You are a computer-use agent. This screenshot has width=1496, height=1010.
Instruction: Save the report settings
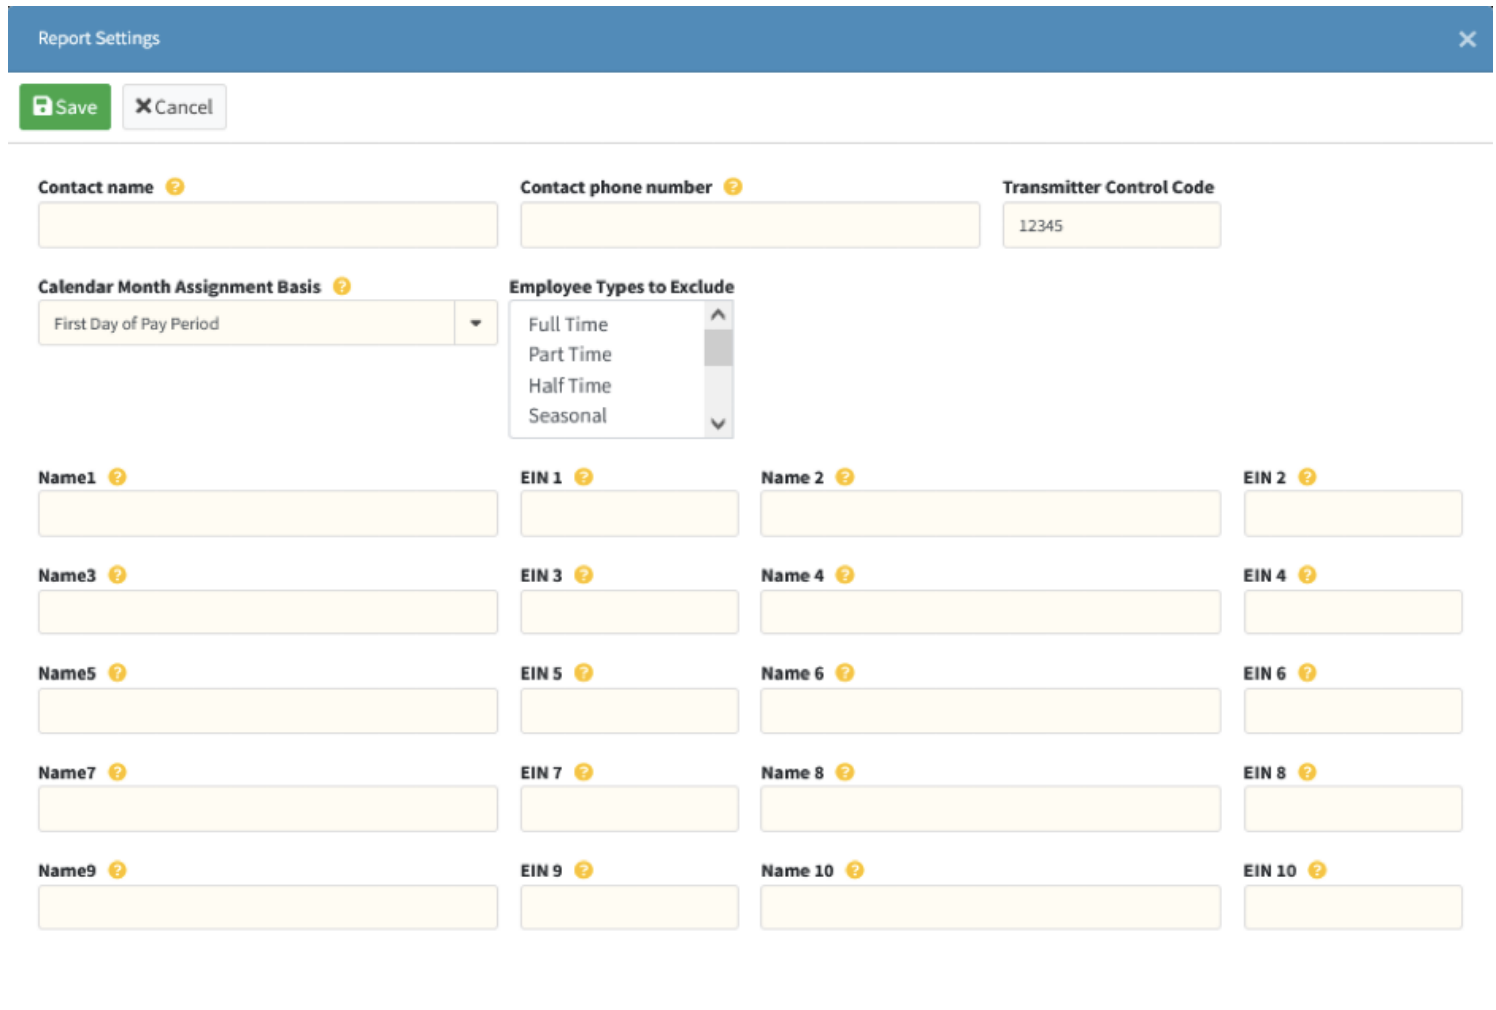(x=65, y=107)
